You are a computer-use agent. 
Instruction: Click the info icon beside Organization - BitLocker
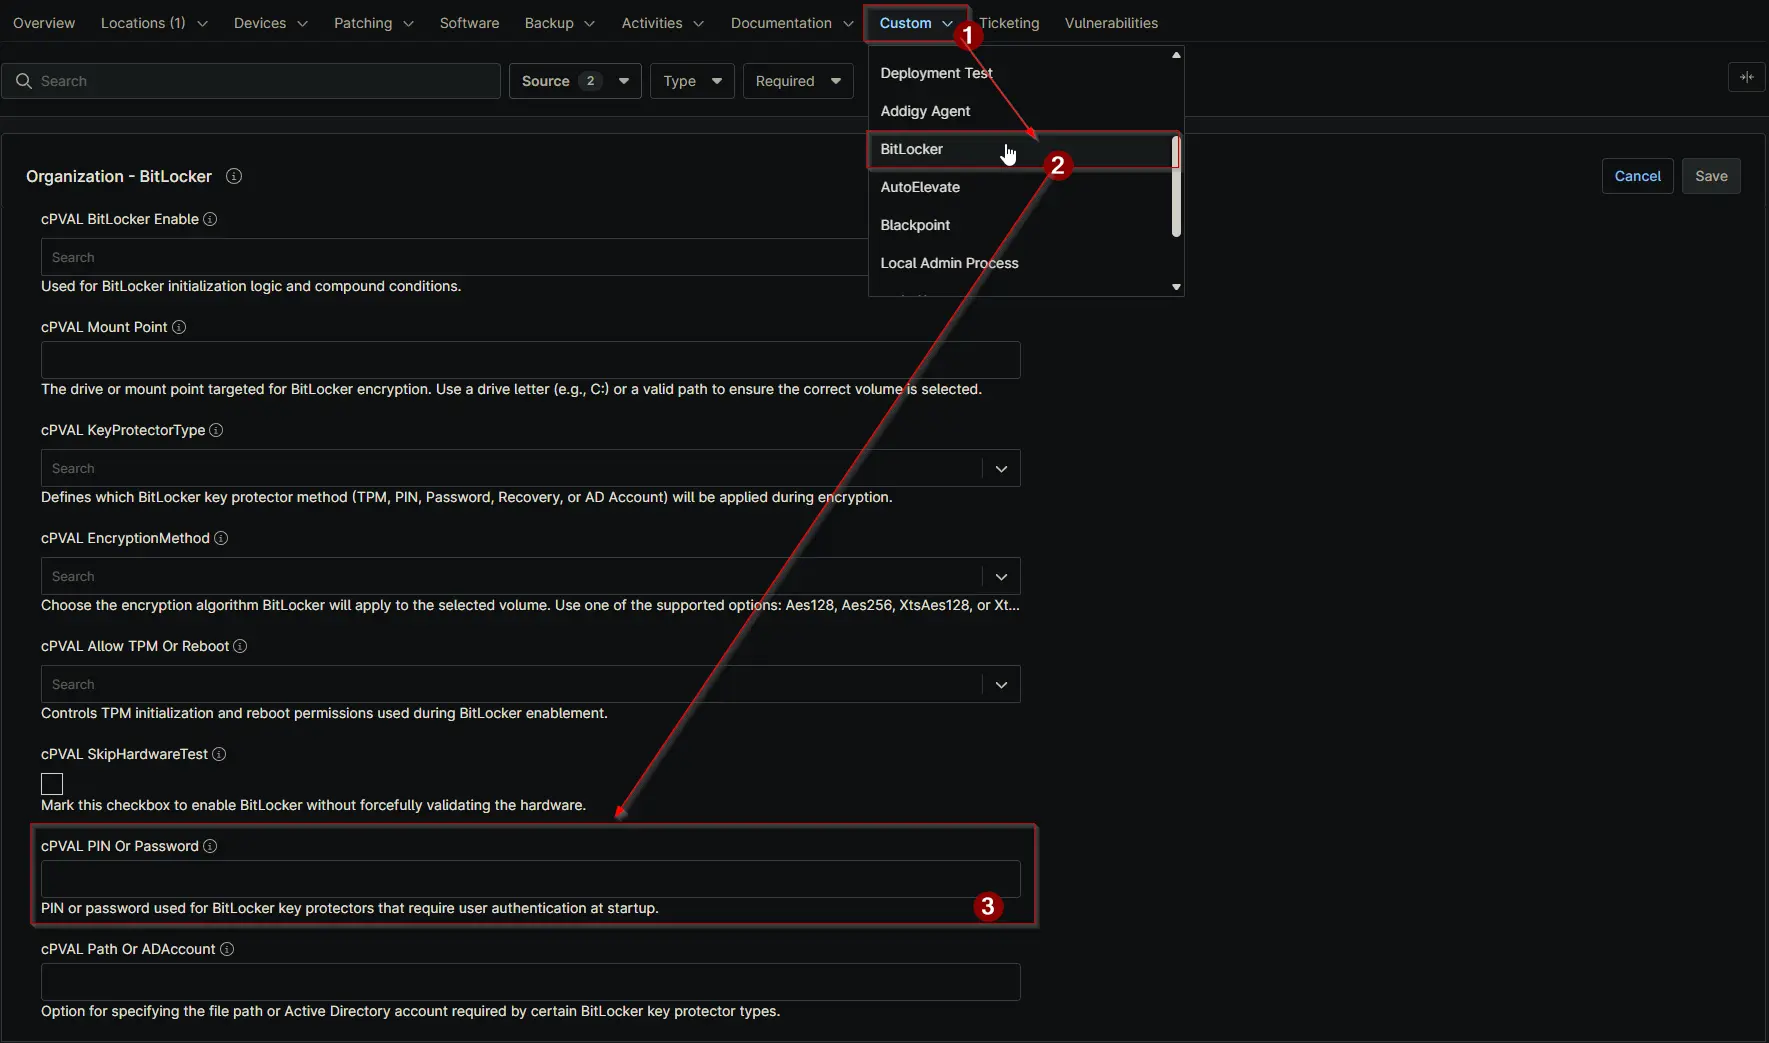pos(234,176)
